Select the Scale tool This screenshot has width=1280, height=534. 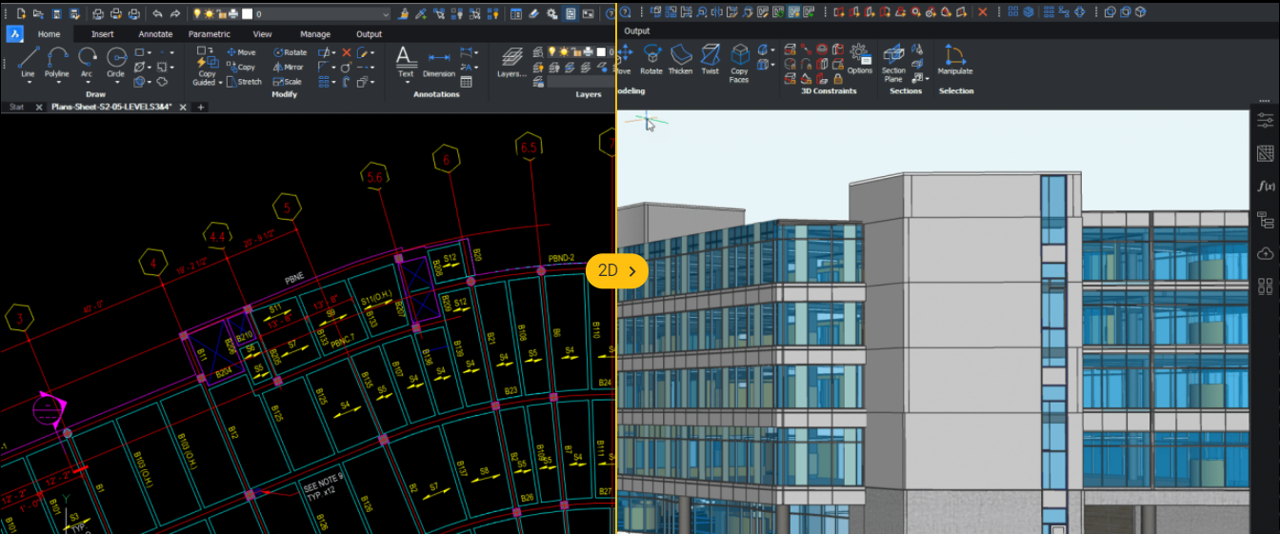287,82
